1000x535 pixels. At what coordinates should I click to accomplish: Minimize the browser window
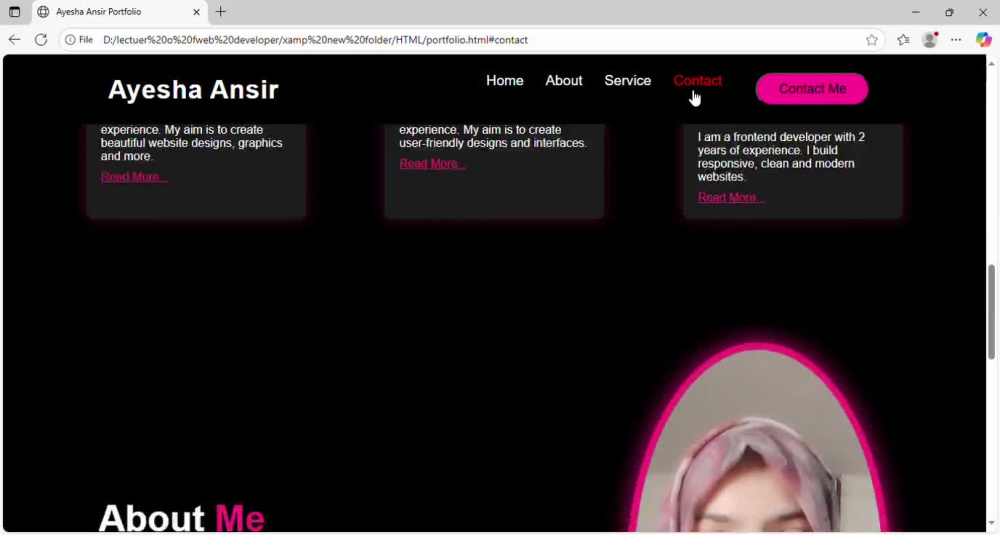click(916, 11)
